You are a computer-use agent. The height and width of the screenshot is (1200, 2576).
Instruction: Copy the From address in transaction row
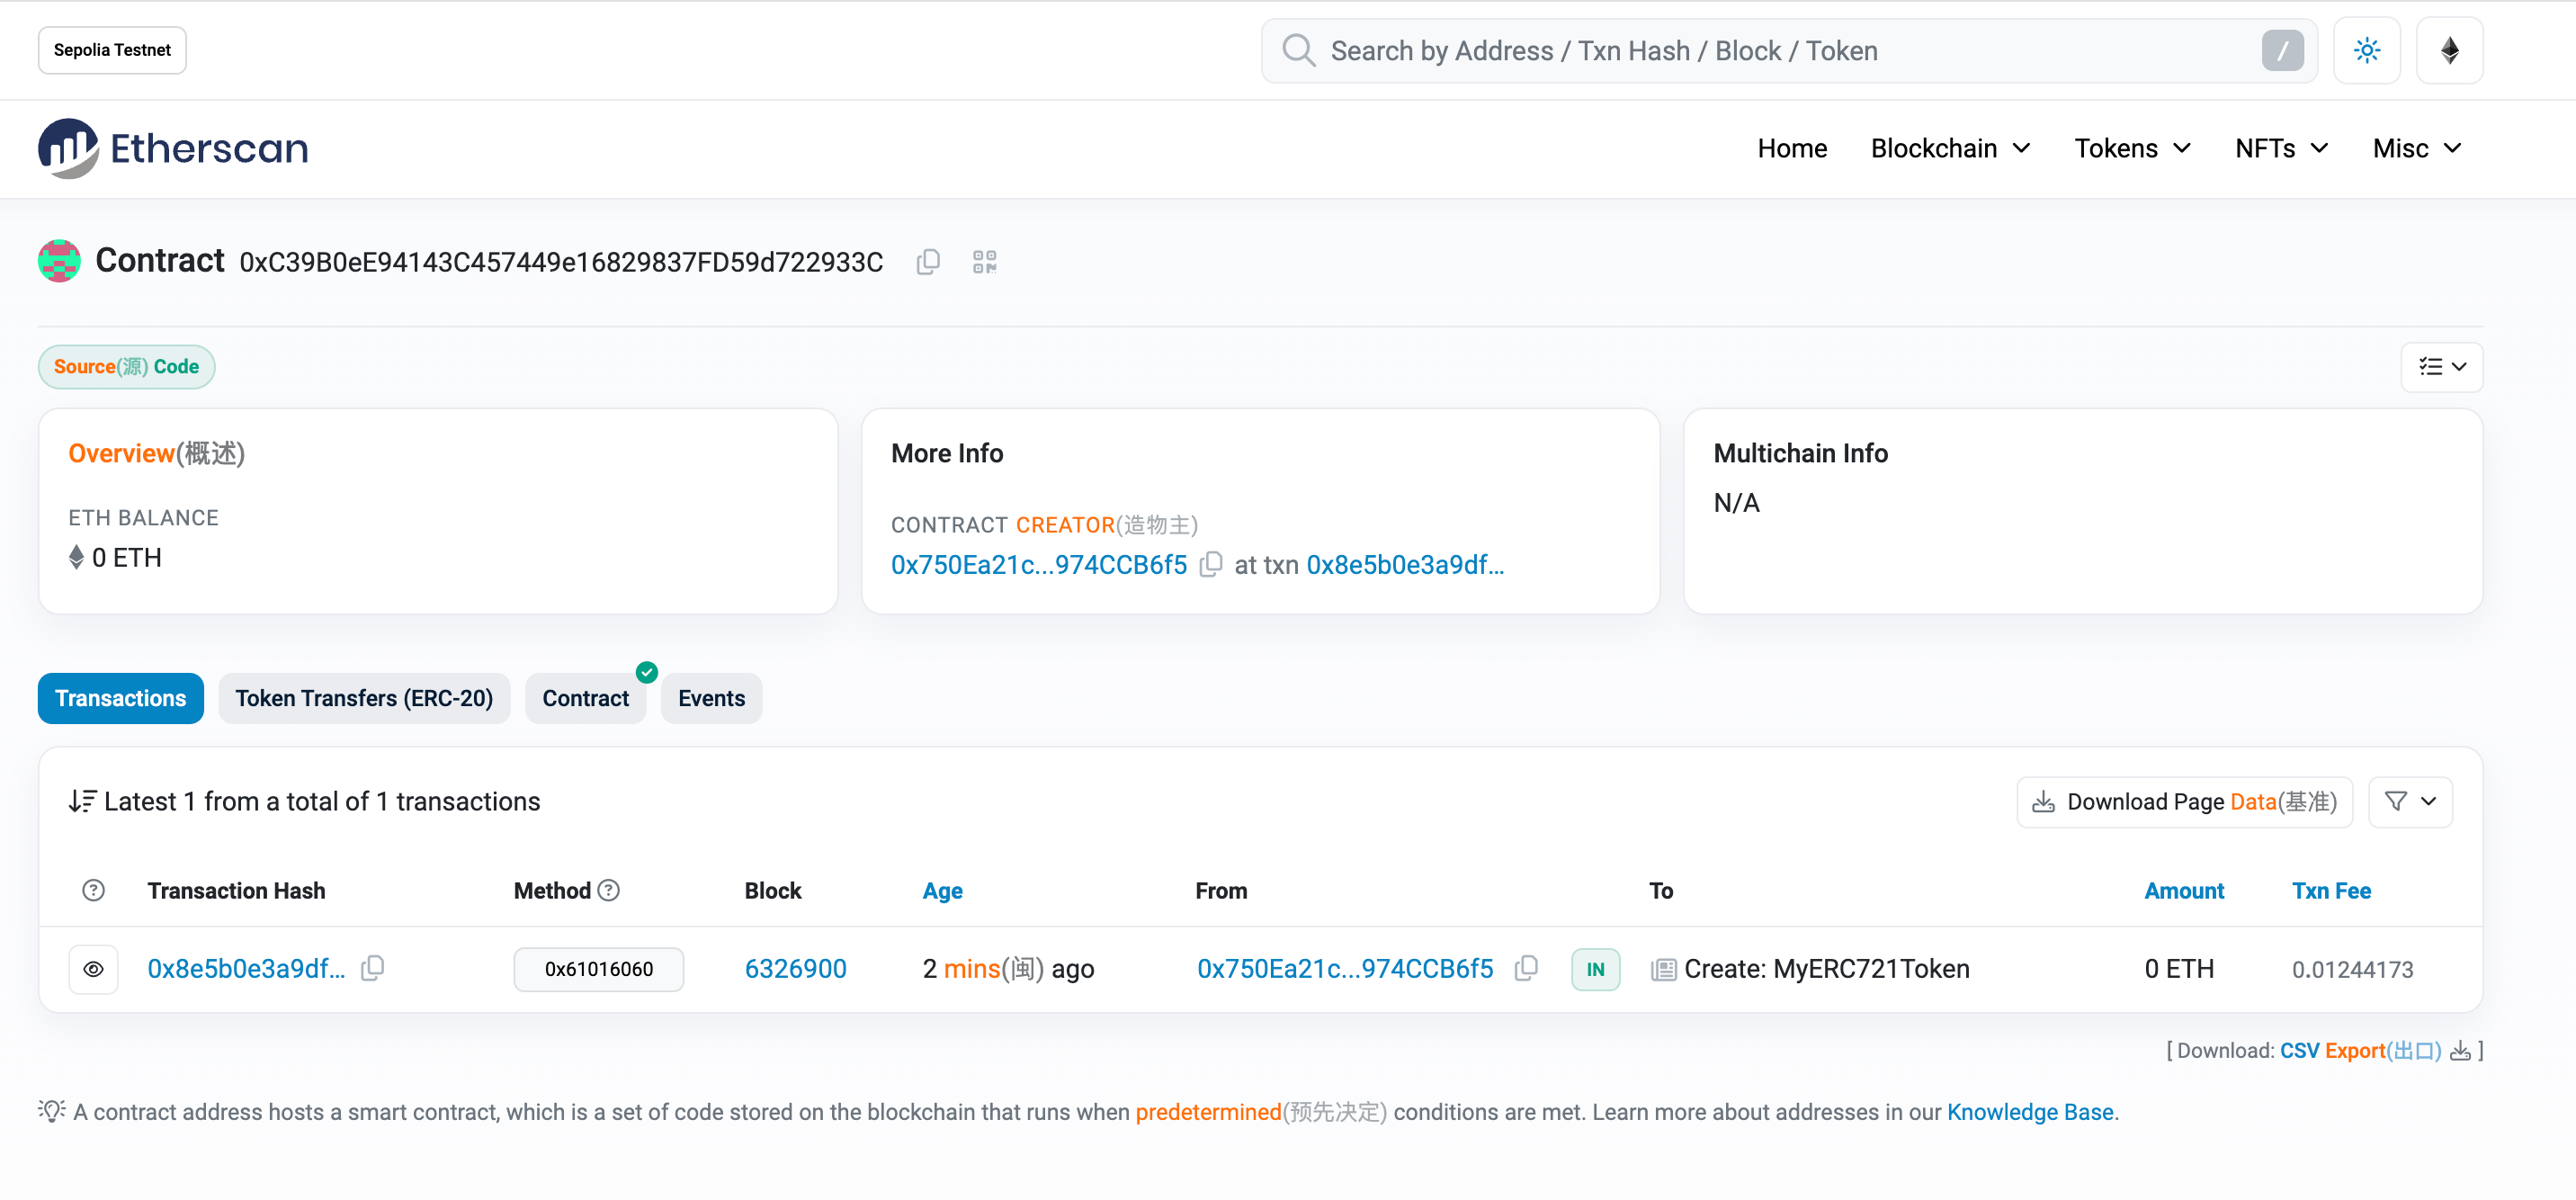[1525, 968]
